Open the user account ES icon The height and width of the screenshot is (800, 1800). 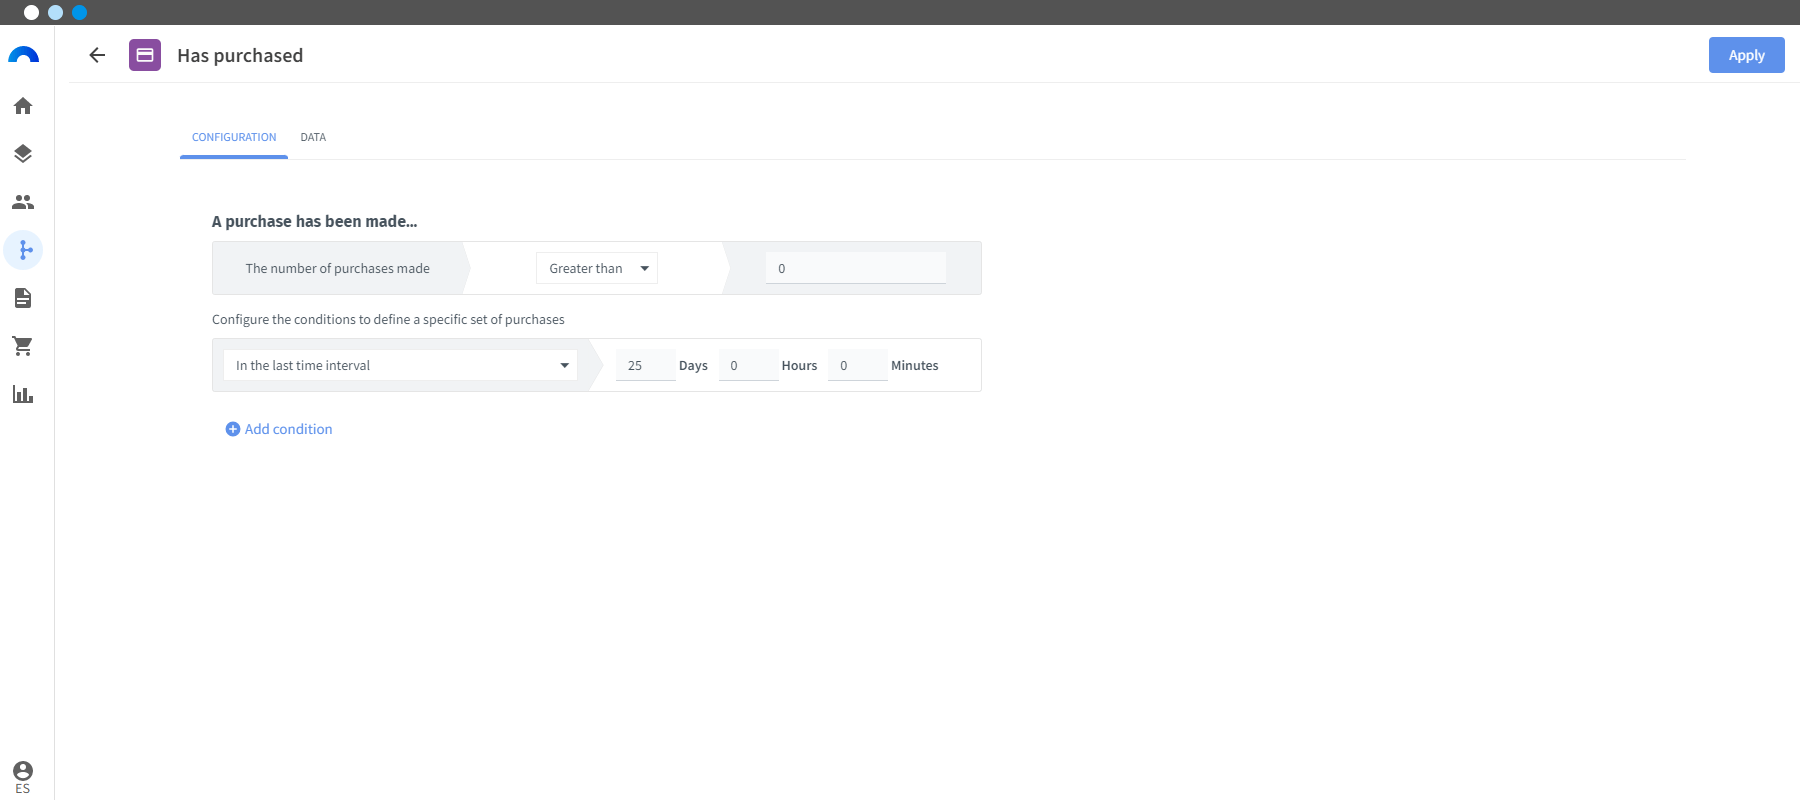point(23,777)
